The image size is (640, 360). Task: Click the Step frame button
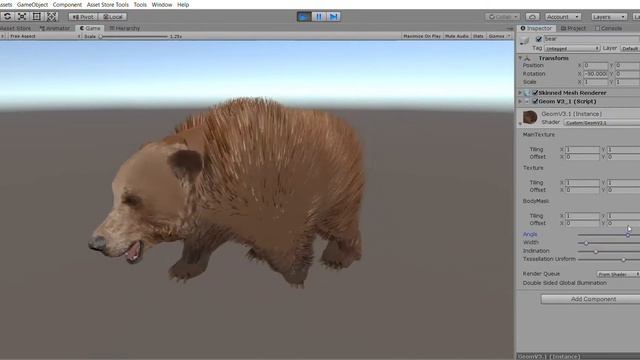pos(333,17)
